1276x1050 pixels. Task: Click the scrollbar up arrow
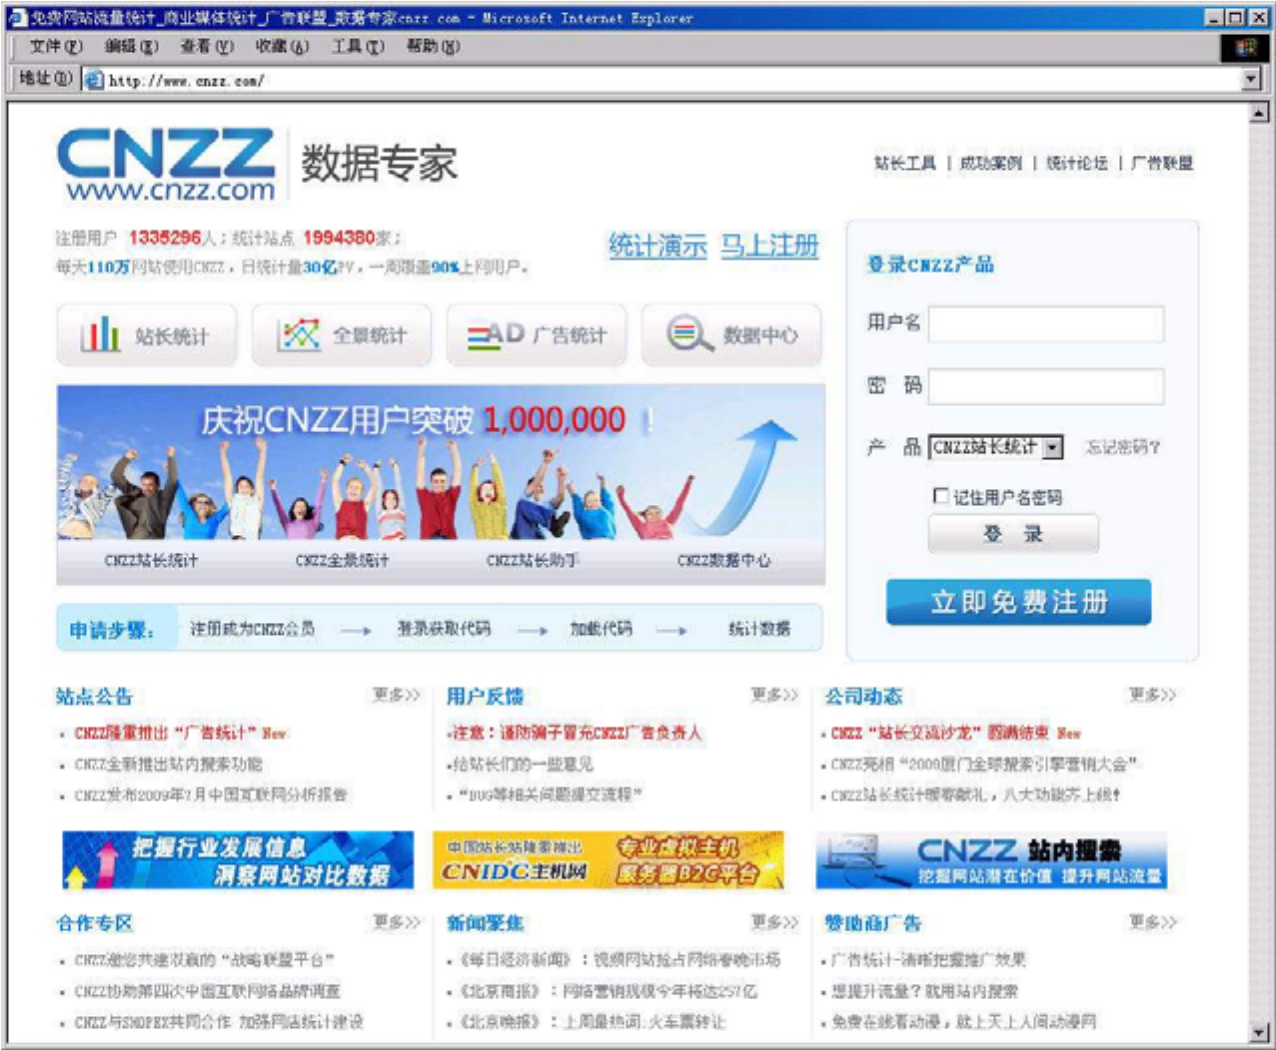pos(1260,113)
